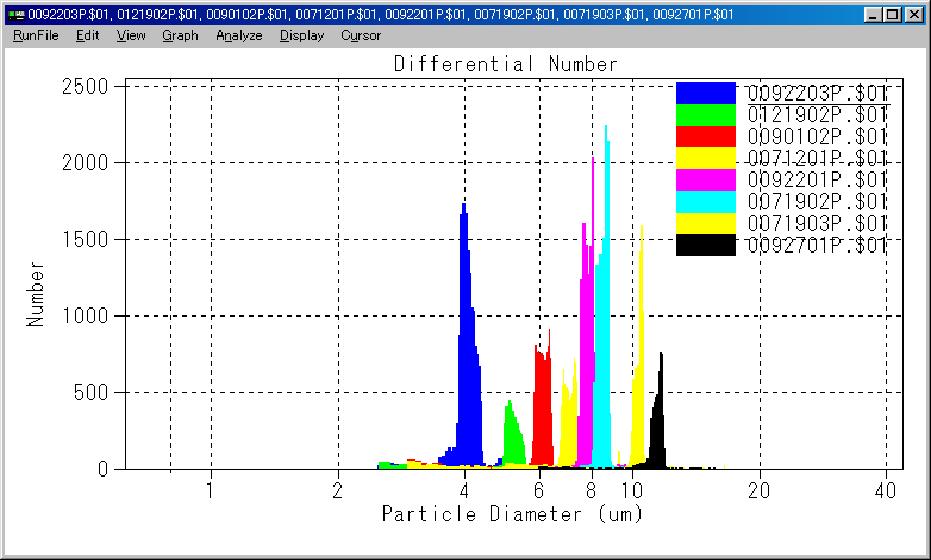Select legend entry 0071201P.$01
The width and height of the screenshot is (931, 560).
(817, 158)
